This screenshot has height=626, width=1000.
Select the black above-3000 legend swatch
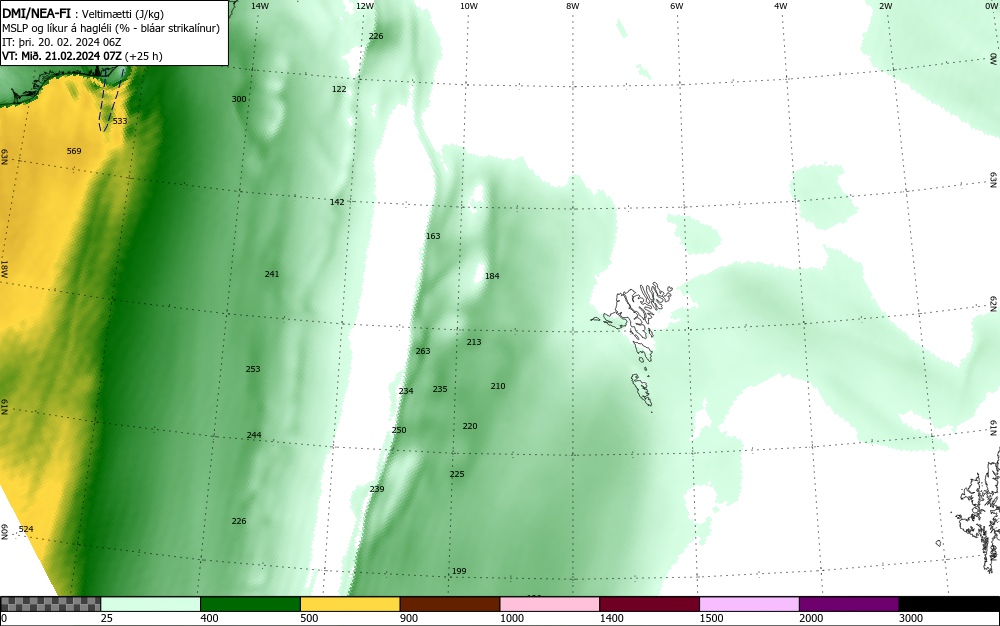pos(949,604)
